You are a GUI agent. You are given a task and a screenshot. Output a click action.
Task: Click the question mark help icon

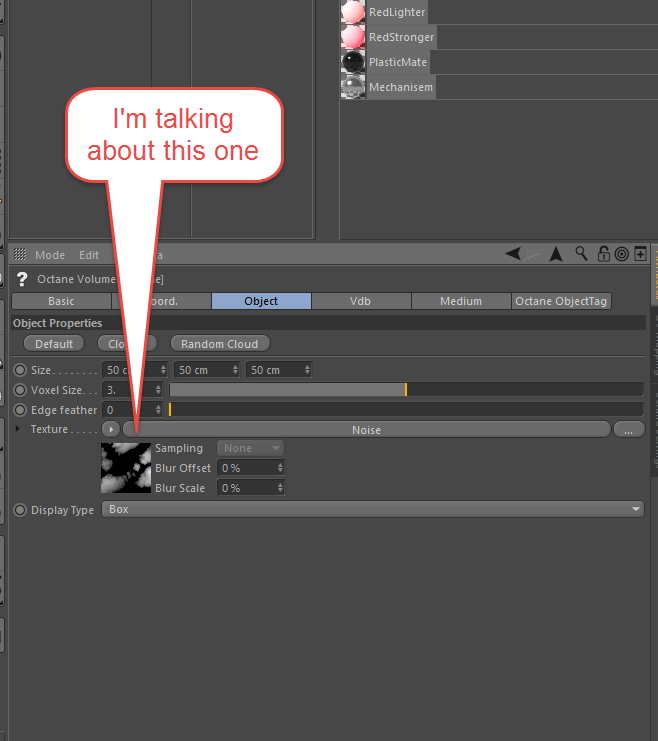coord(22,279)
